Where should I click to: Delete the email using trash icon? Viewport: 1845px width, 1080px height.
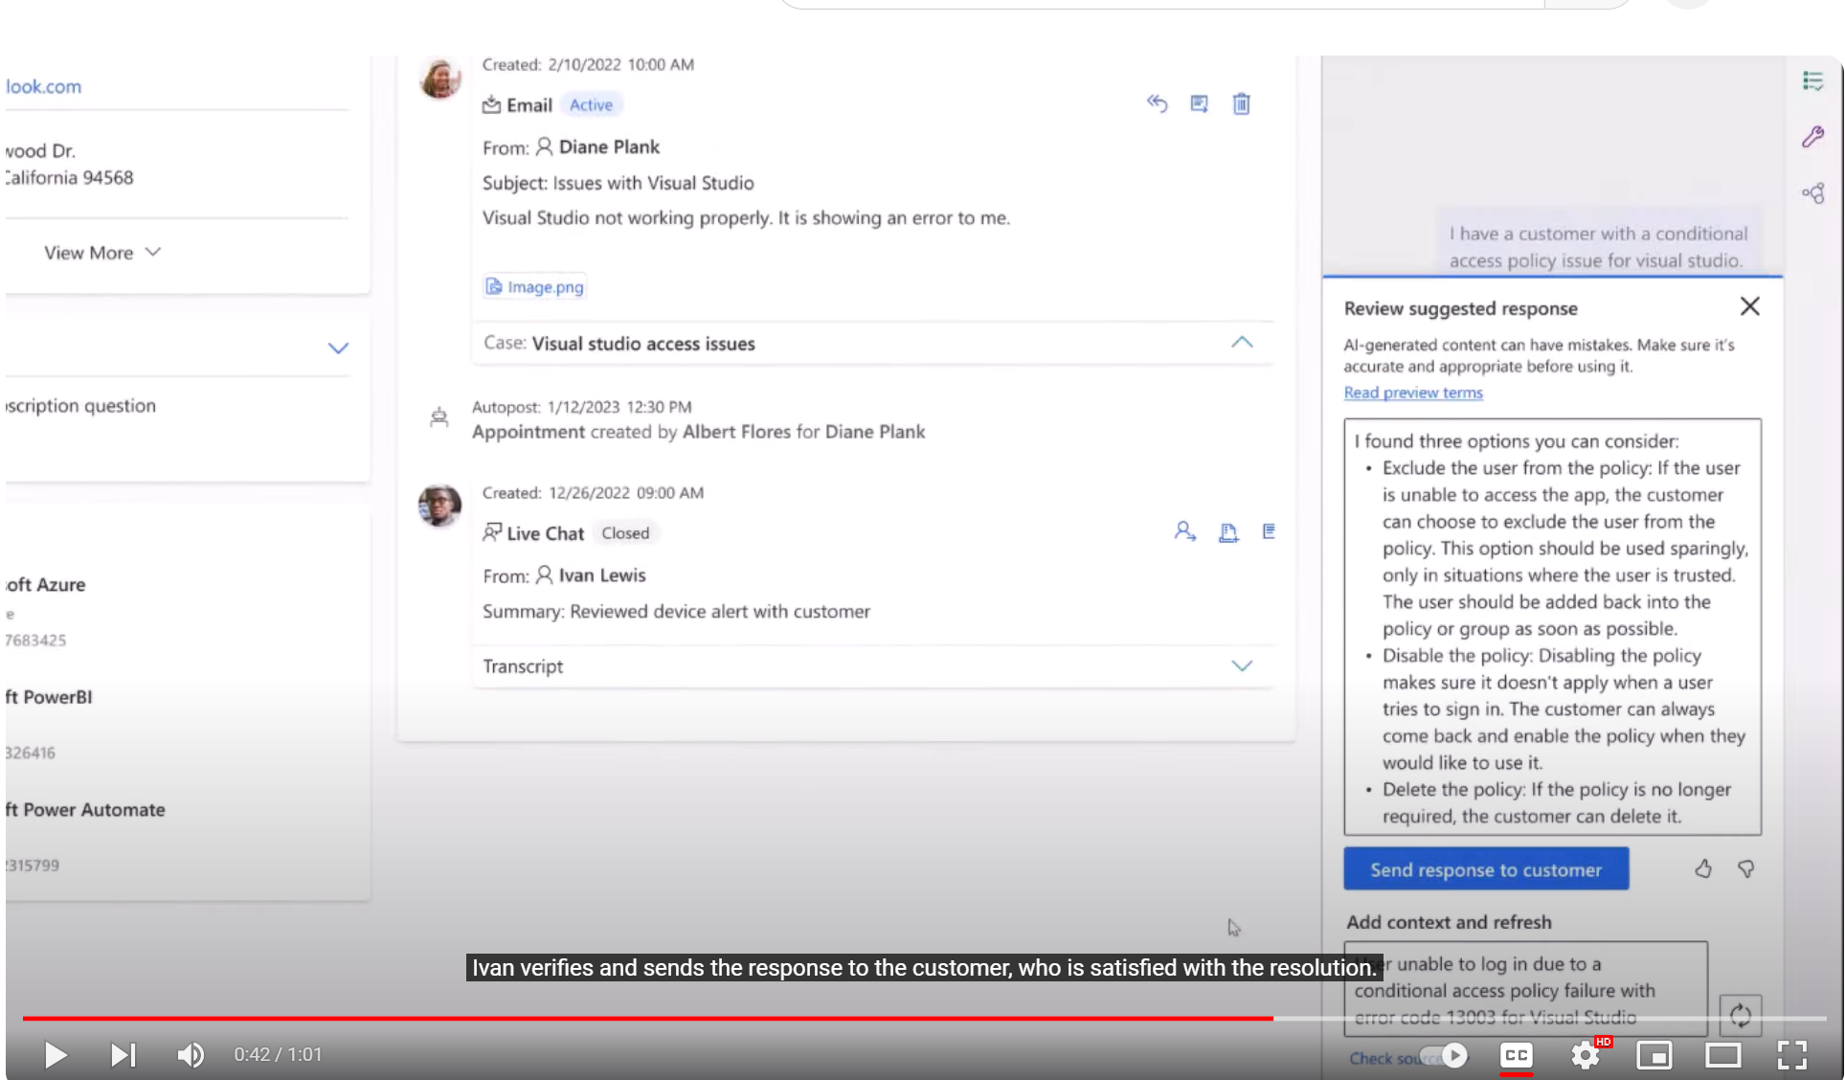(1241, 104)
